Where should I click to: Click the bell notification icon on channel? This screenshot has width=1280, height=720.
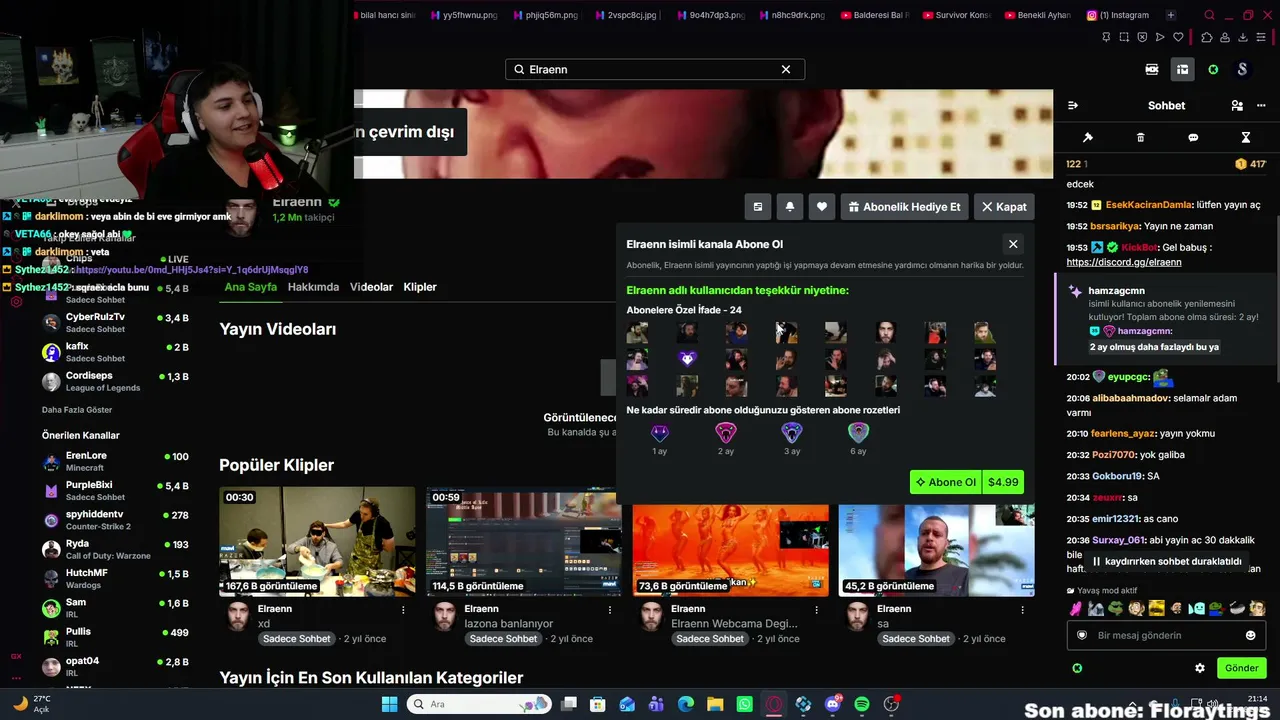790,207
